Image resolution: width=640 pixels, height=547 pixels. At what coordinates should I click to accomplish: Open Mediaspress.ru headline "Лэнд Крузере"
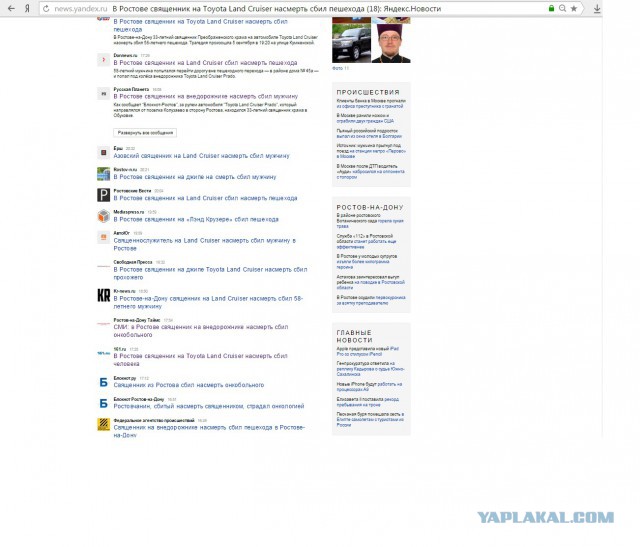click(x=196, y=220)
